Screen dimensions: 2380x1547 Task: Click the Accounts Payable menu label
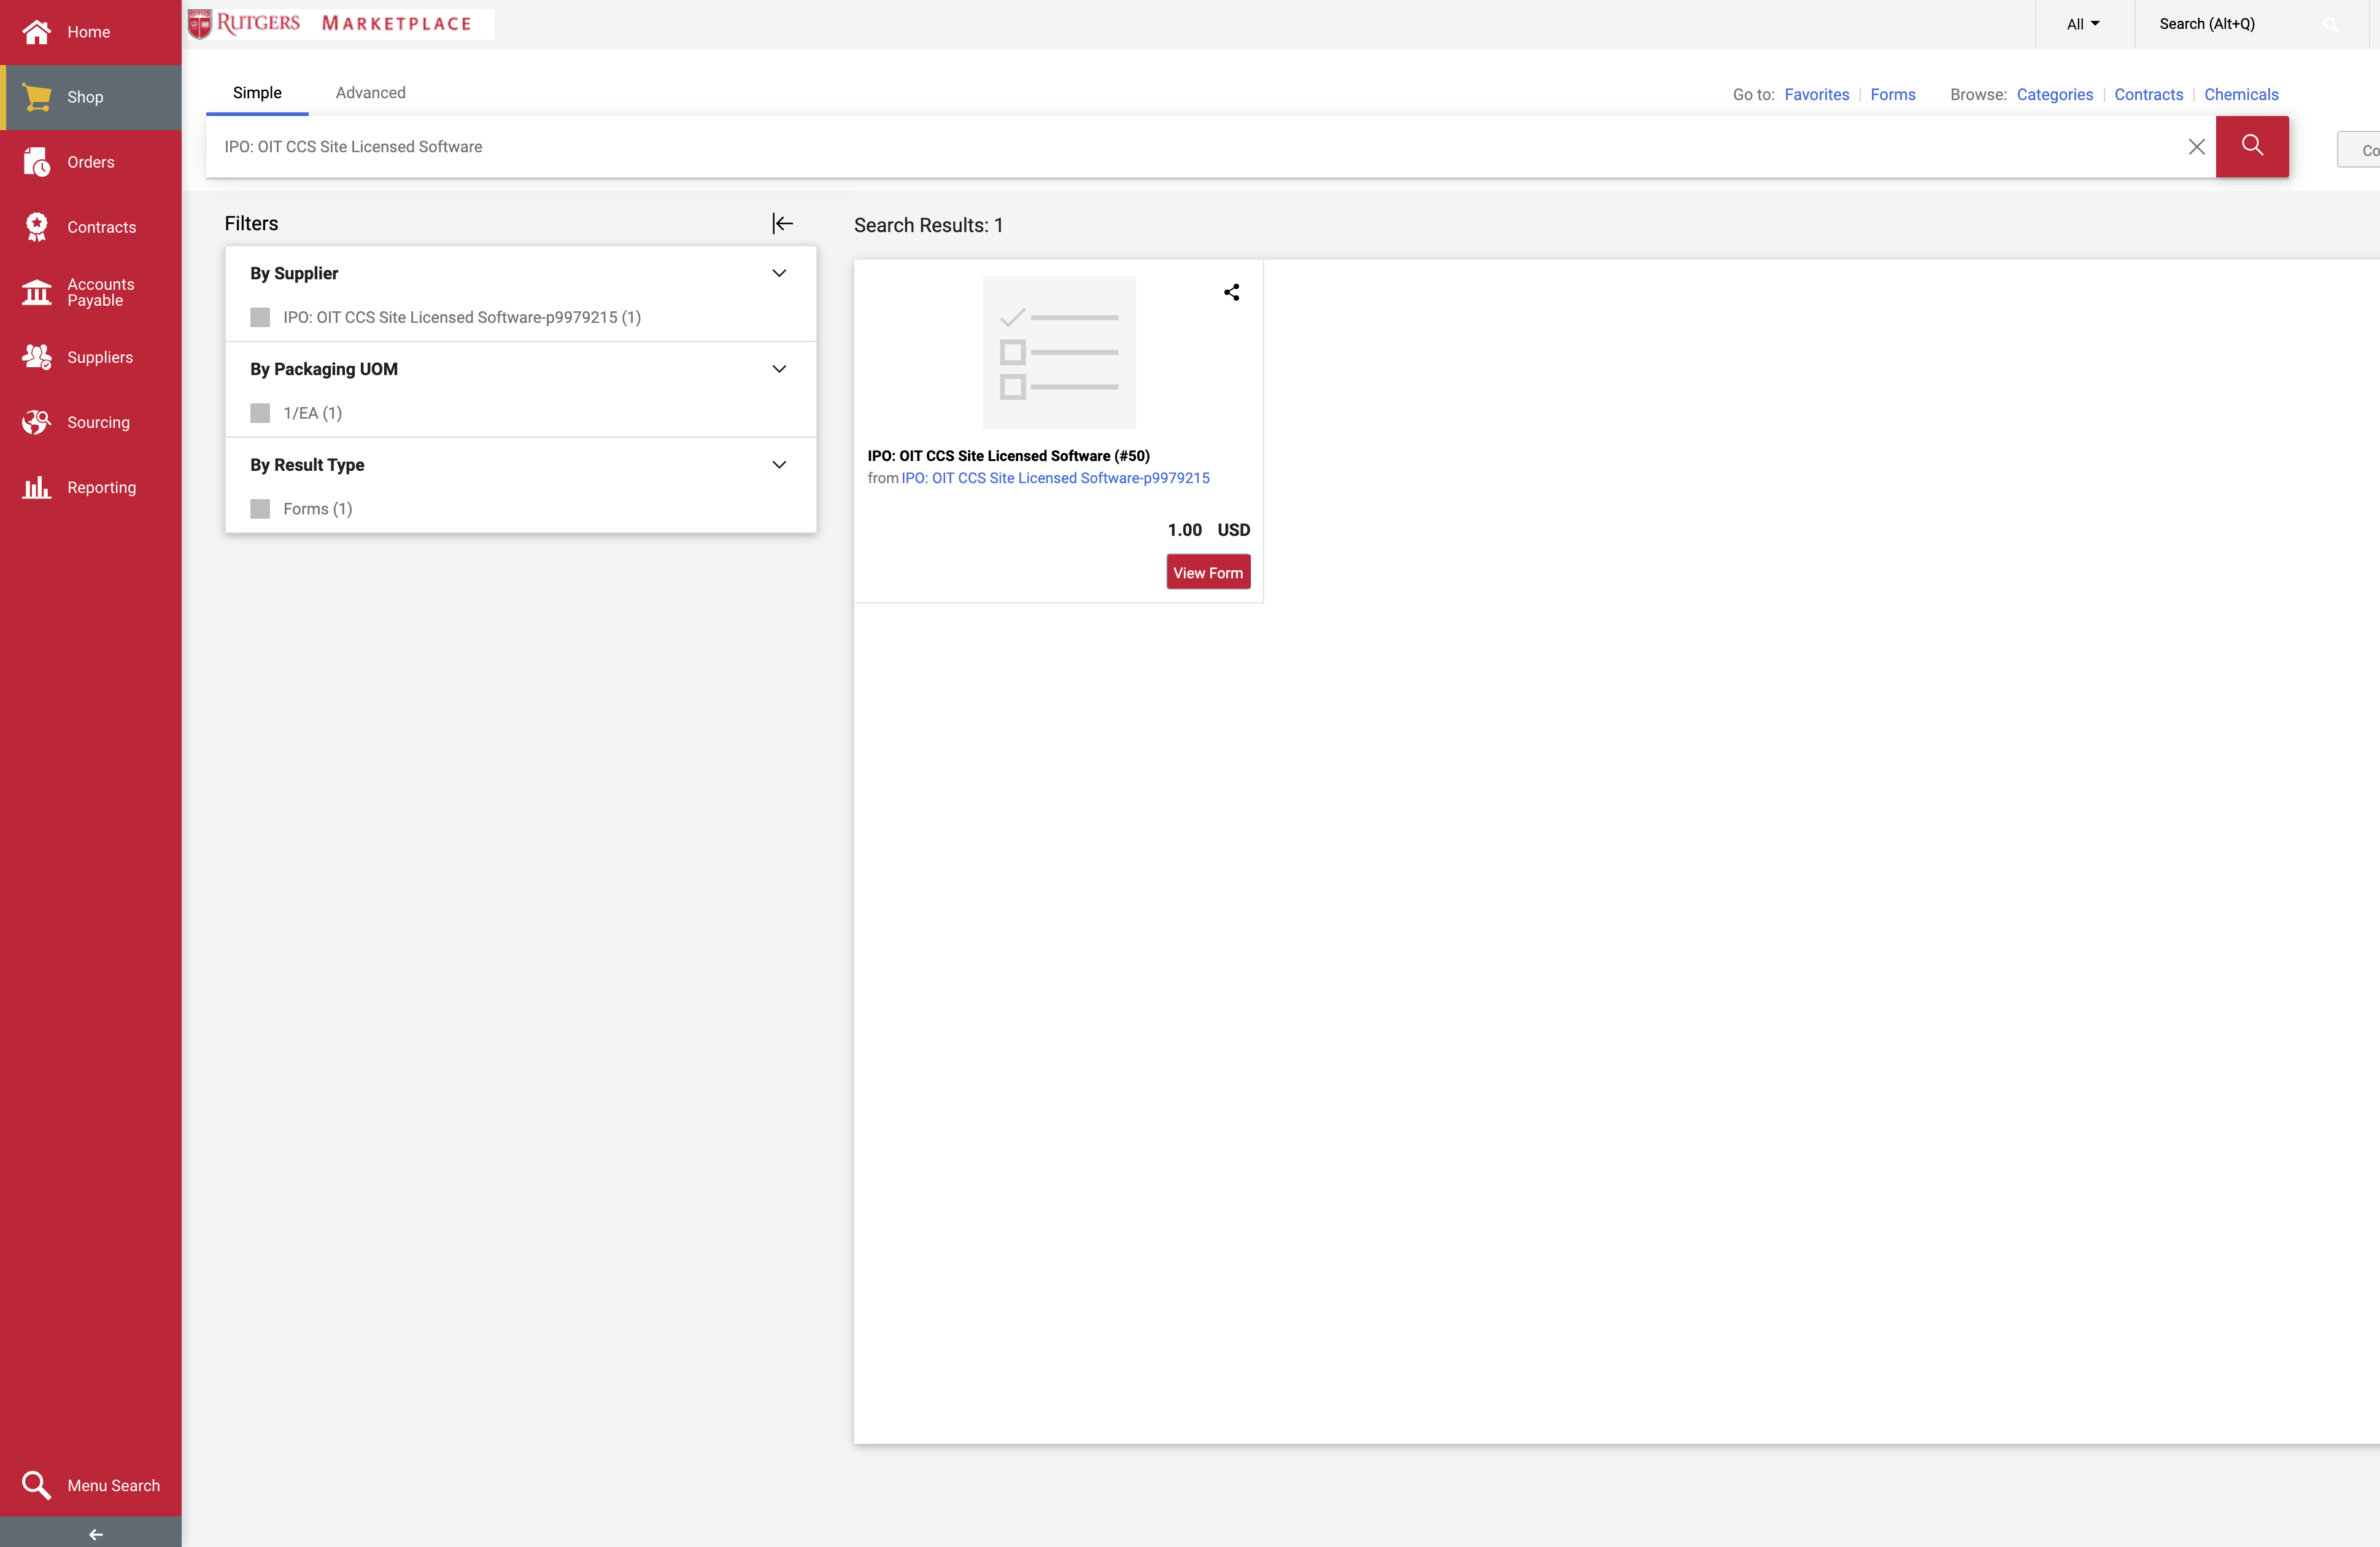[100, 292]
